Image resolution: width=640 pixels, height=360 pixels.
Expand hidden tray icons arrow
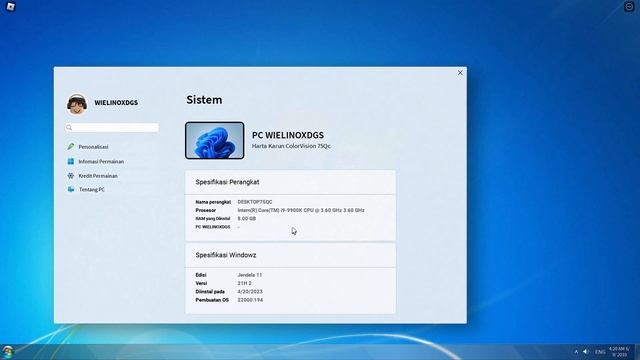[576, 351]
